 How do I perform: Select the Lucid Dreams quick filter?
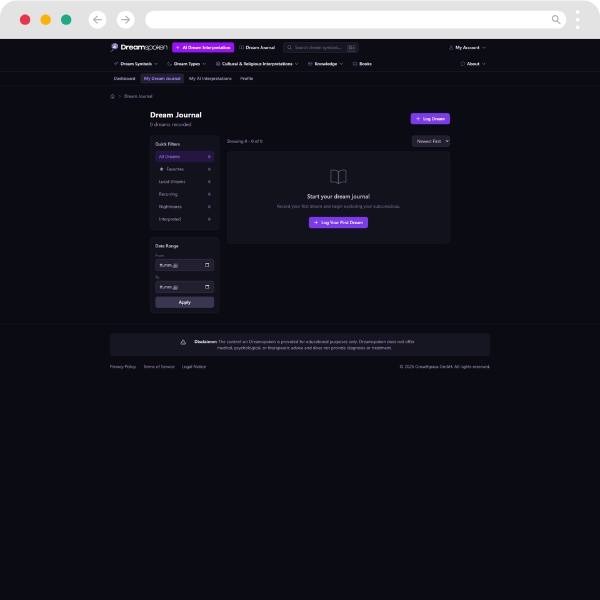[x=184, y=181]
